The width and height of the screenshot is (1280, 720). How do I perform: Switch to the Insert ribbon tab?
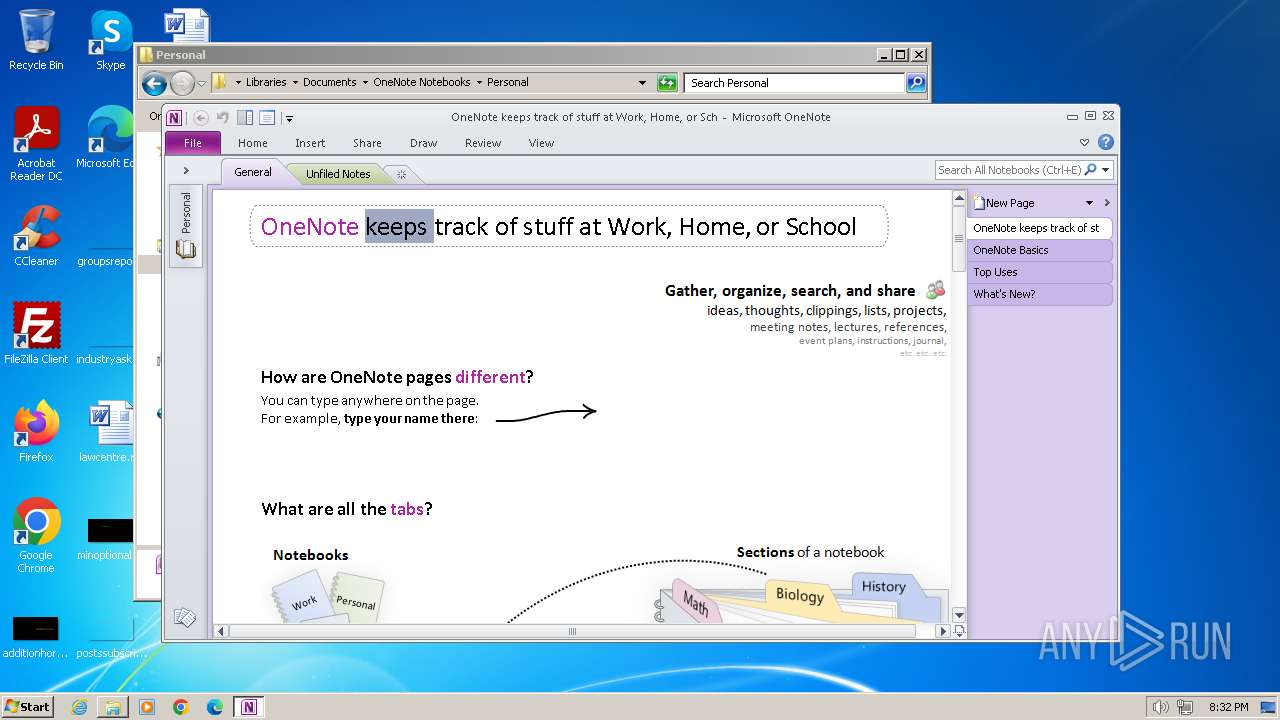point(310,143)
